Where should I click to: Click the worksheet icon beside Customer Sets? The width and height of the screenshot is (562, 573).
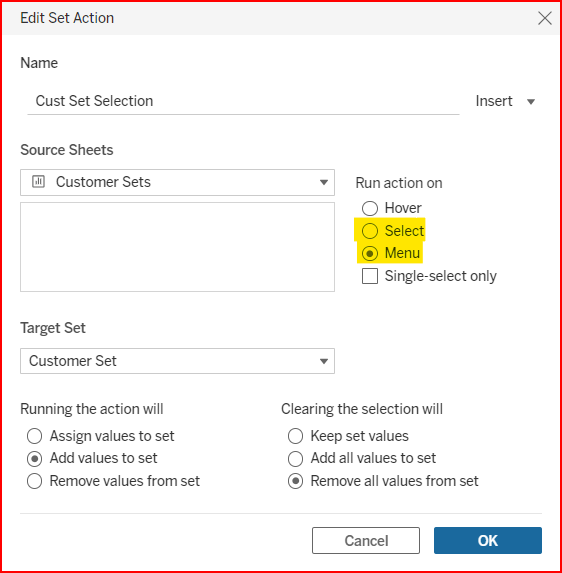pyautogui.click(x=38, y=182)
